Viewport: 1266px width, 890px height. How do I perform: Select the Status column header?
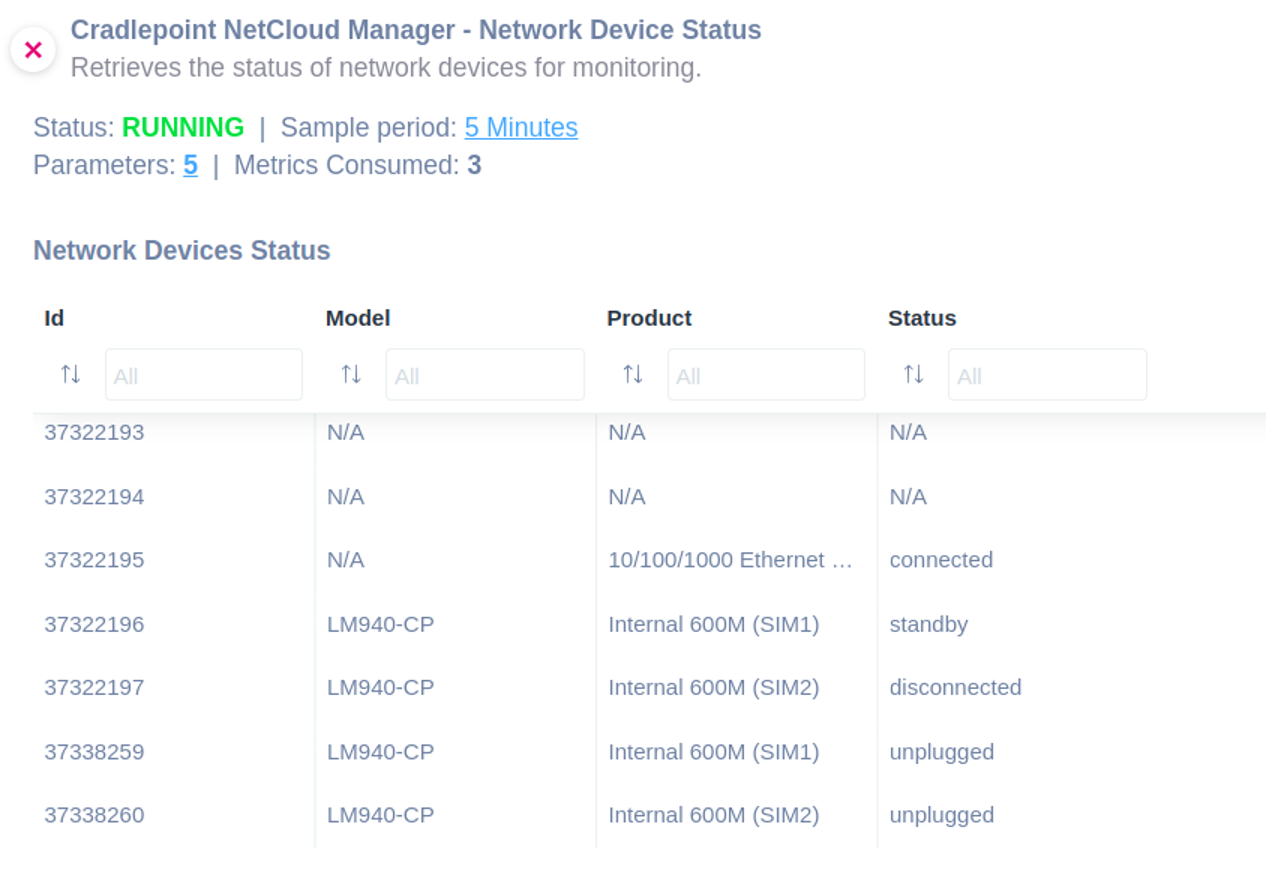pyautogui.click(x=922, y=318)
